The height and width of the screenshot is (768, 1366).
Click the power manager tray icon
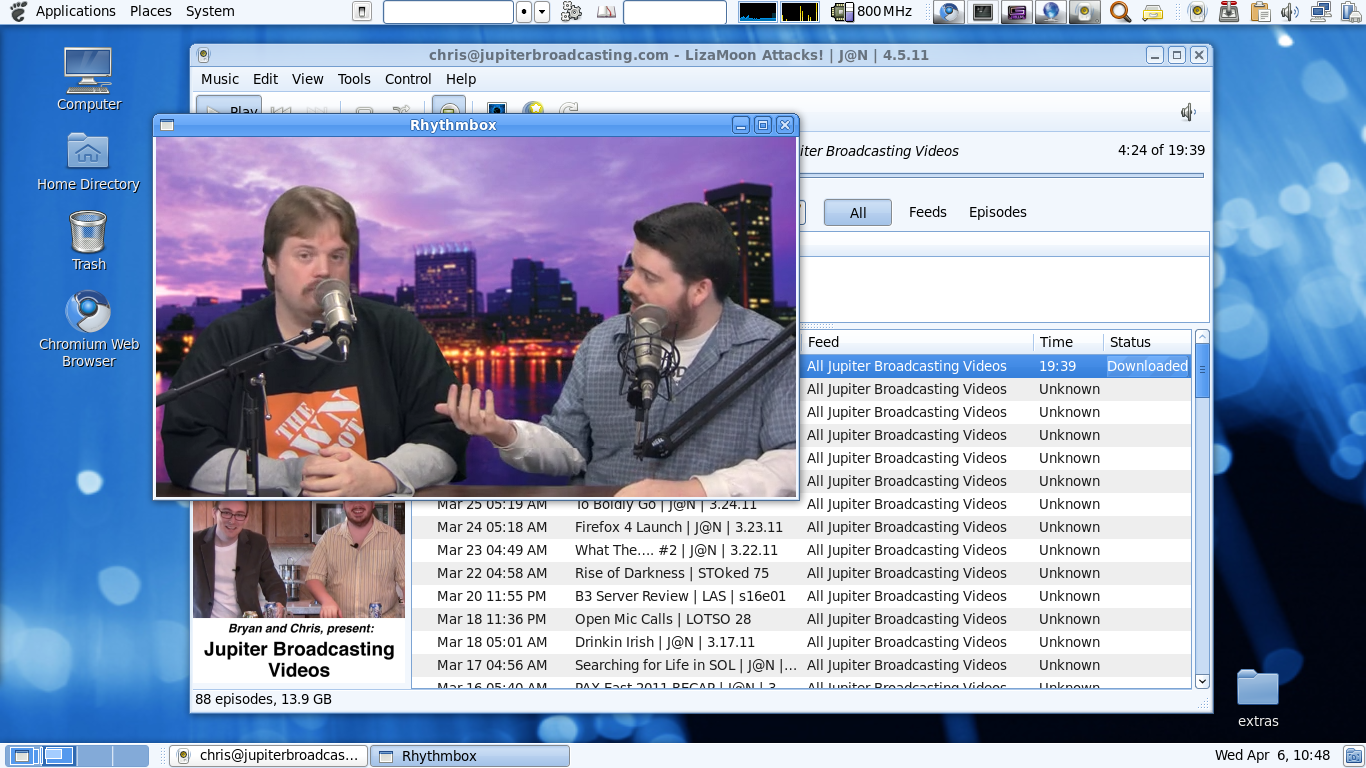1350,12
